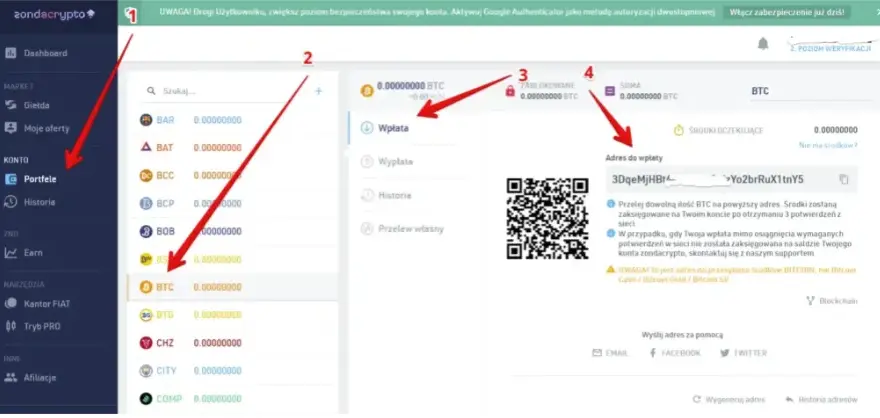Open the Dashboard sidebar item

(x=36, y=53)
